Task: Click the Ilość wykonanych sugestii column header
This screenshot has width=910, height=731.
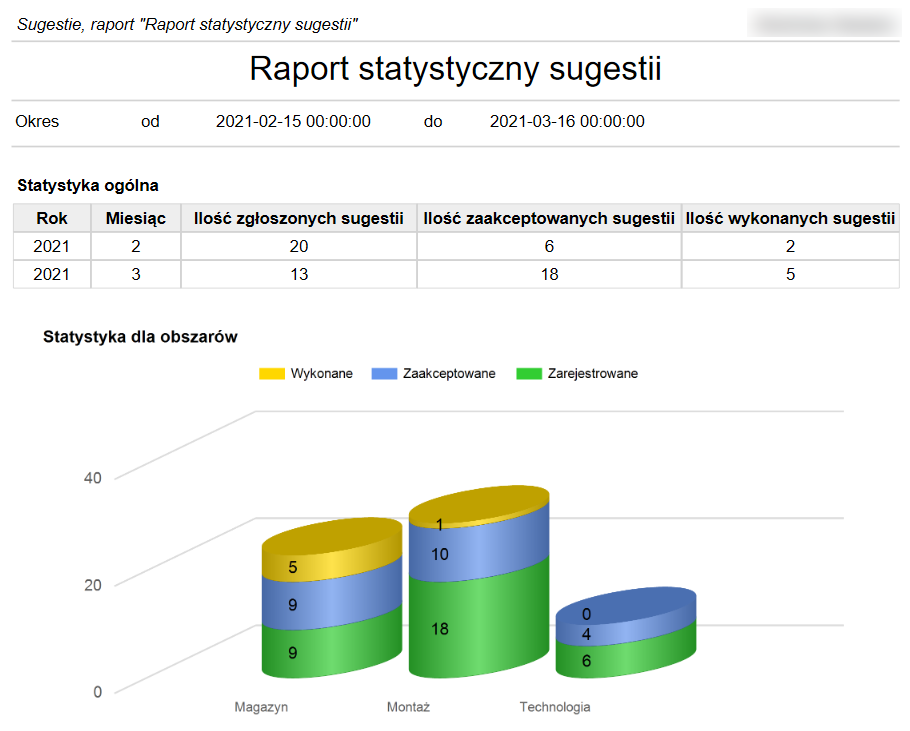Action: (790, 218)
